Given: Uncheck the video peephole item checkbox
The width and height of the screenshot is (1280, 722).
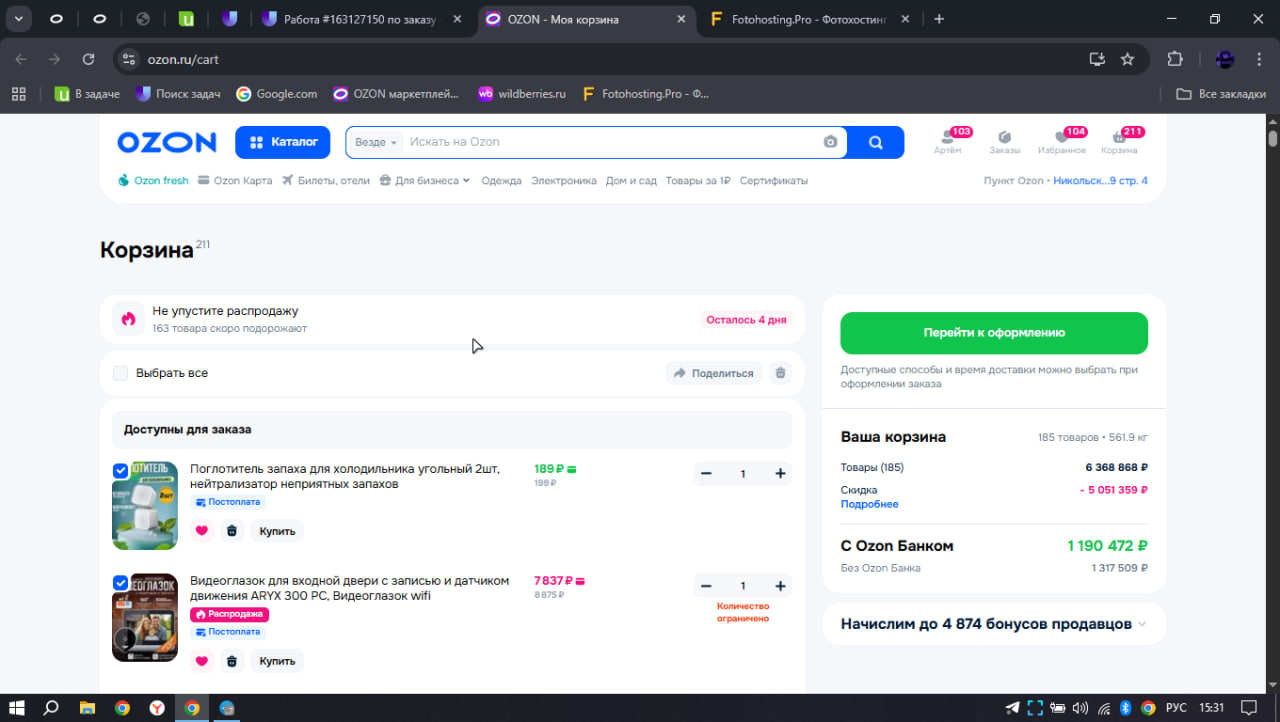Looking at the screenshot, I should [x=121, y=582].
